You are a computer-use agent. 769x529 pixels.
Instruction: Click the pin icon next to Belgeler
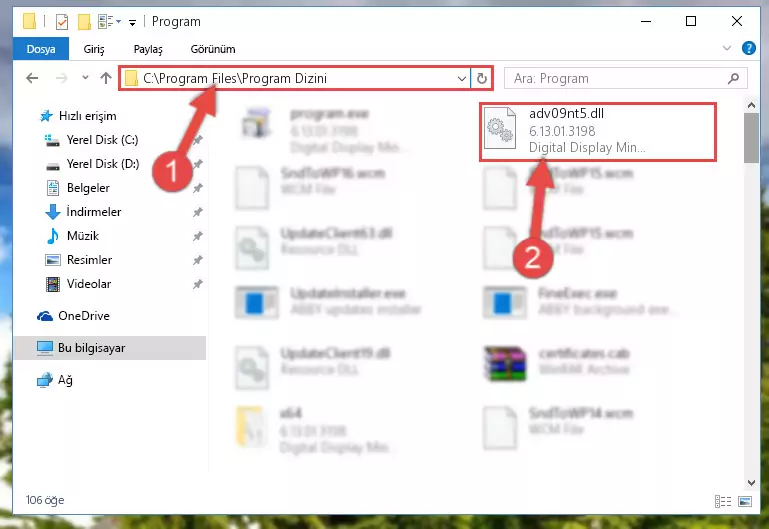pyautogui.click(x=197, y=188)
